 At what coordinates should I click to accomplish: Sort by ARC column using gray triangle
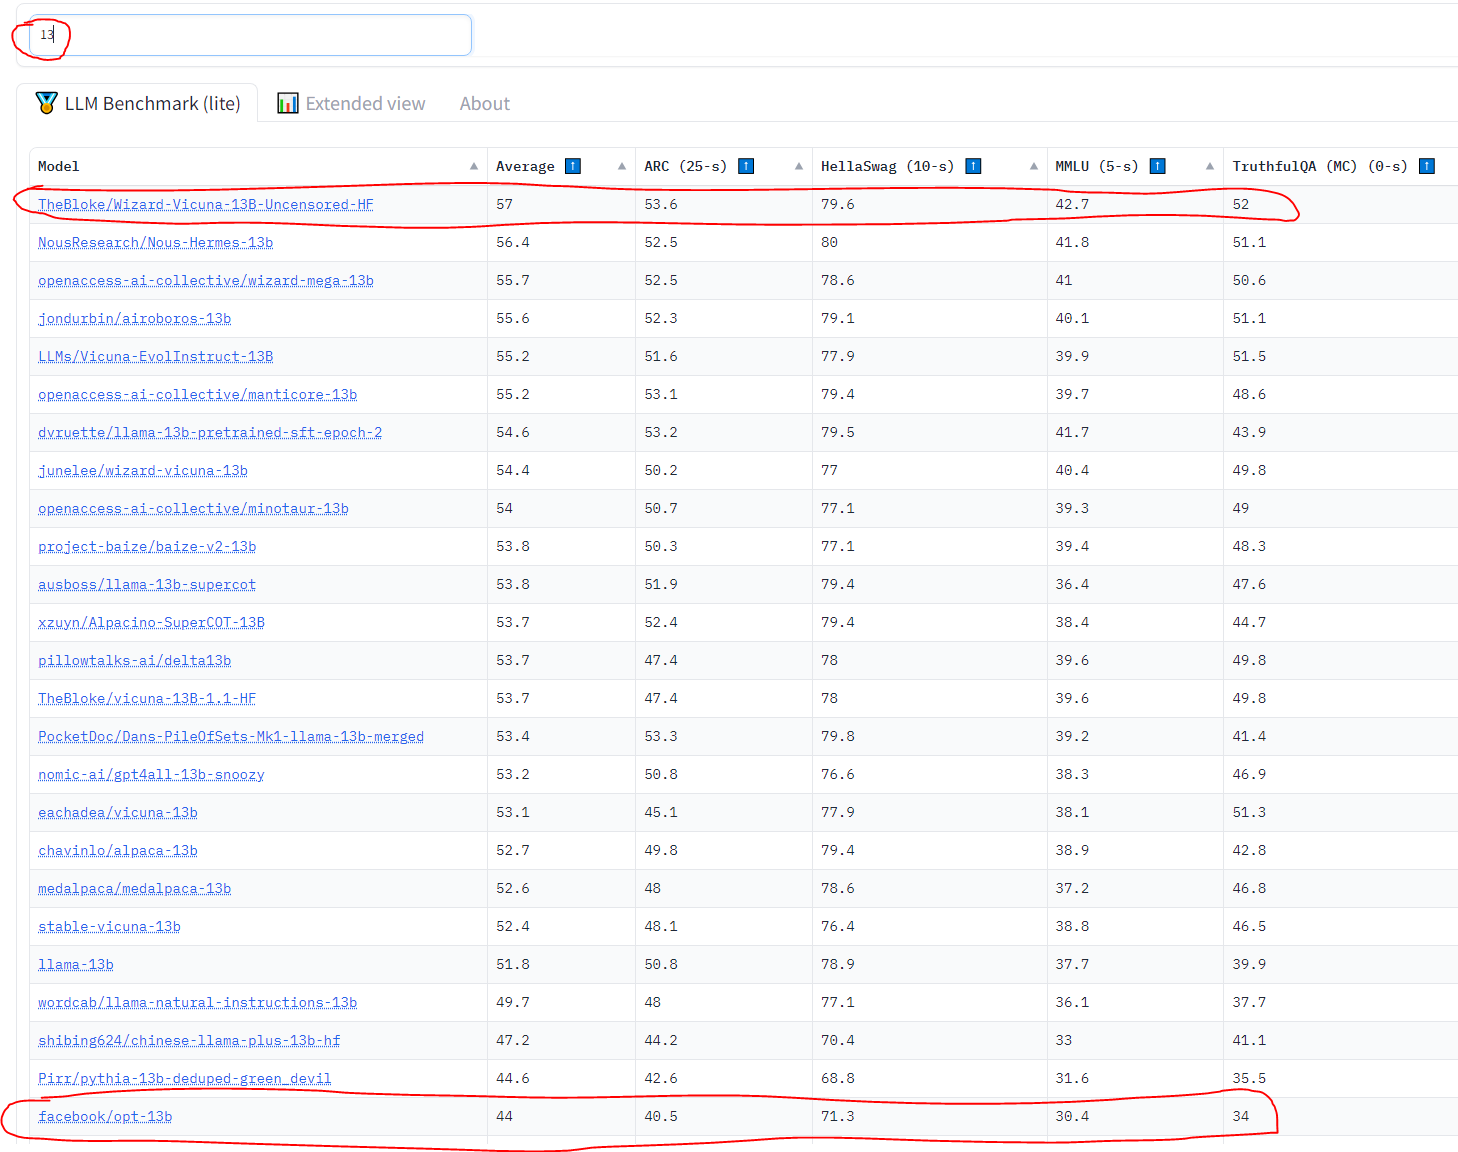pyautogui.click(x=799, y=166)
